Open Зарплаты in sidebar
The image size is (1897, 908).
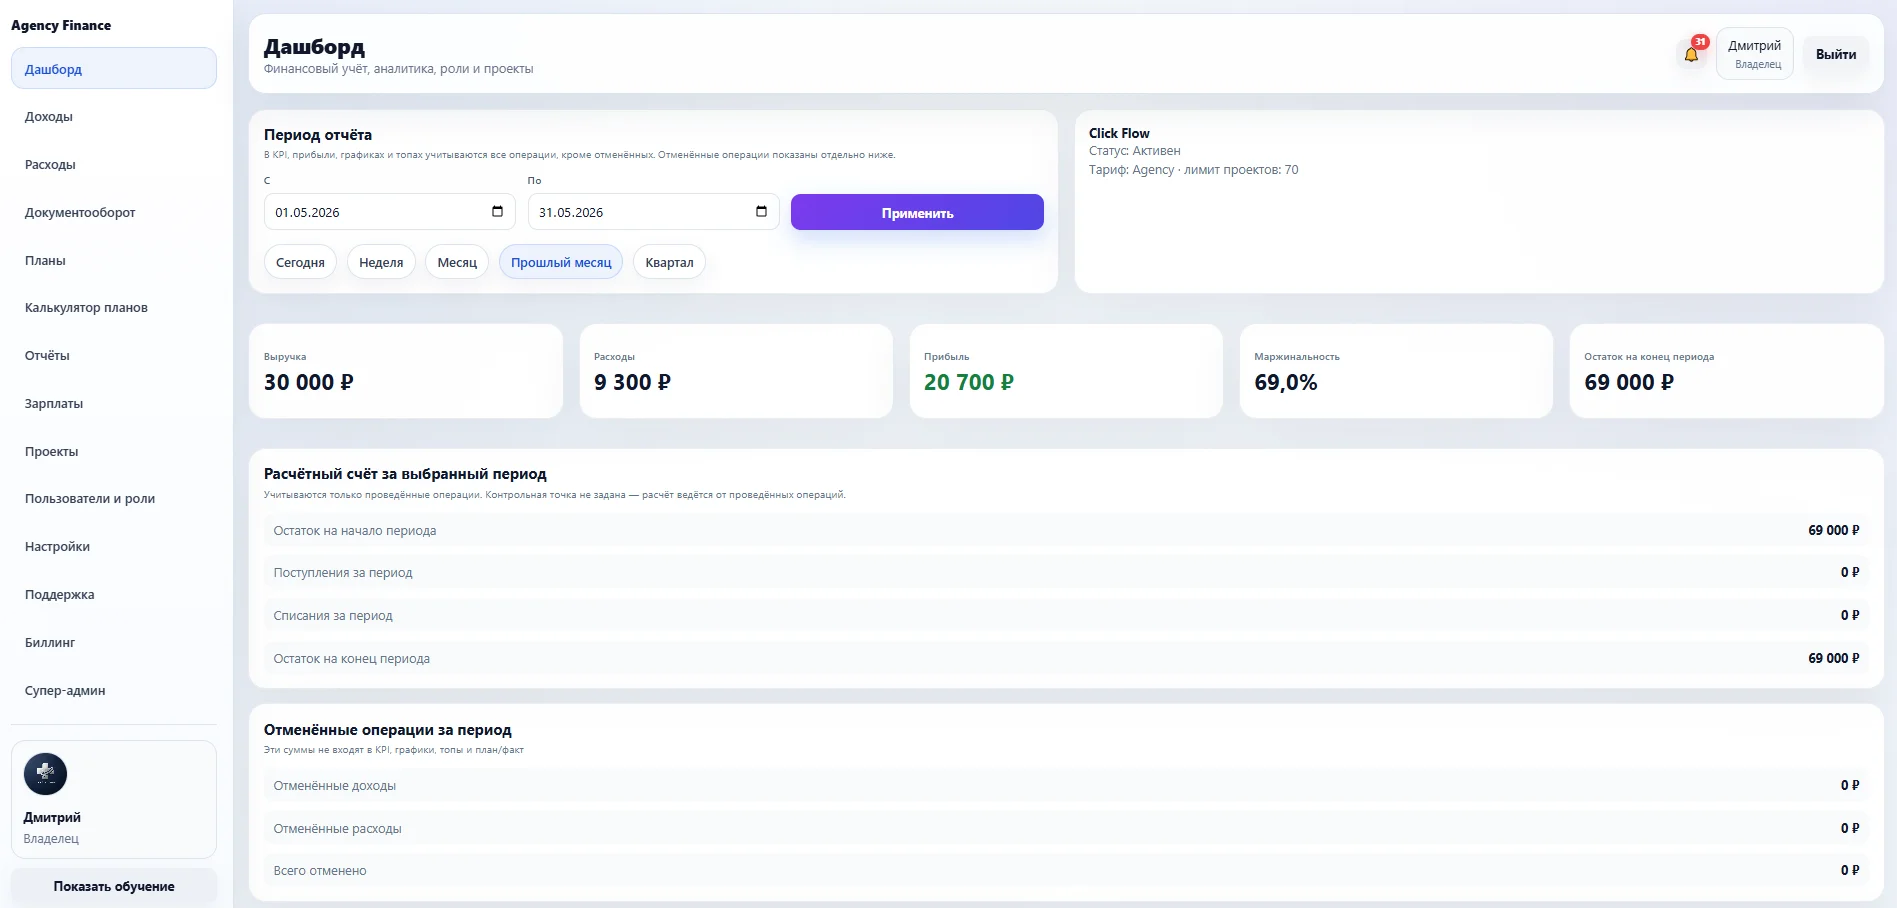tap(114, 404)
